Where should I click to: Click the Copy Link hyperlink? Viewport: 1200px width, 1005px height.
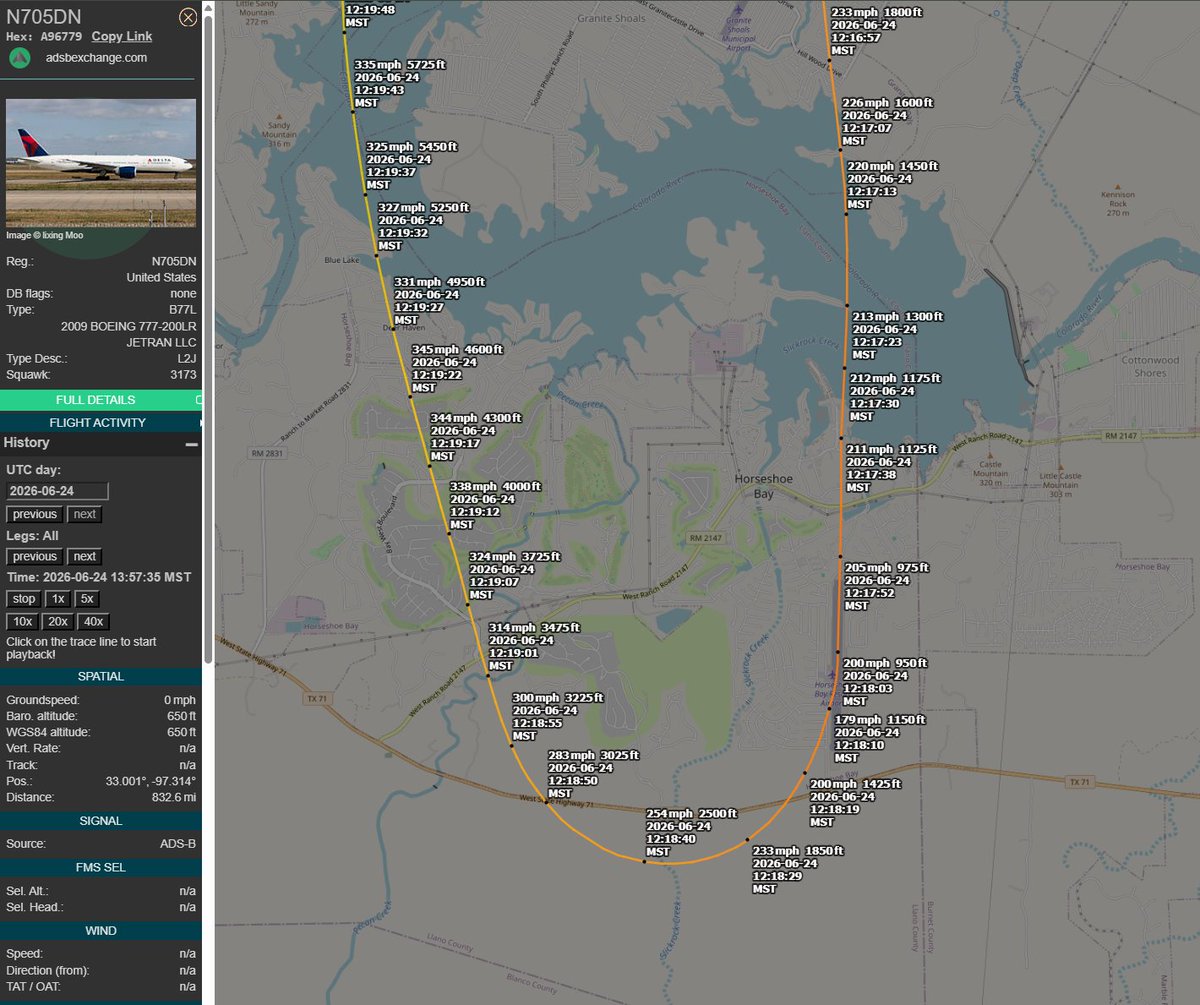(x=122, y=36)
